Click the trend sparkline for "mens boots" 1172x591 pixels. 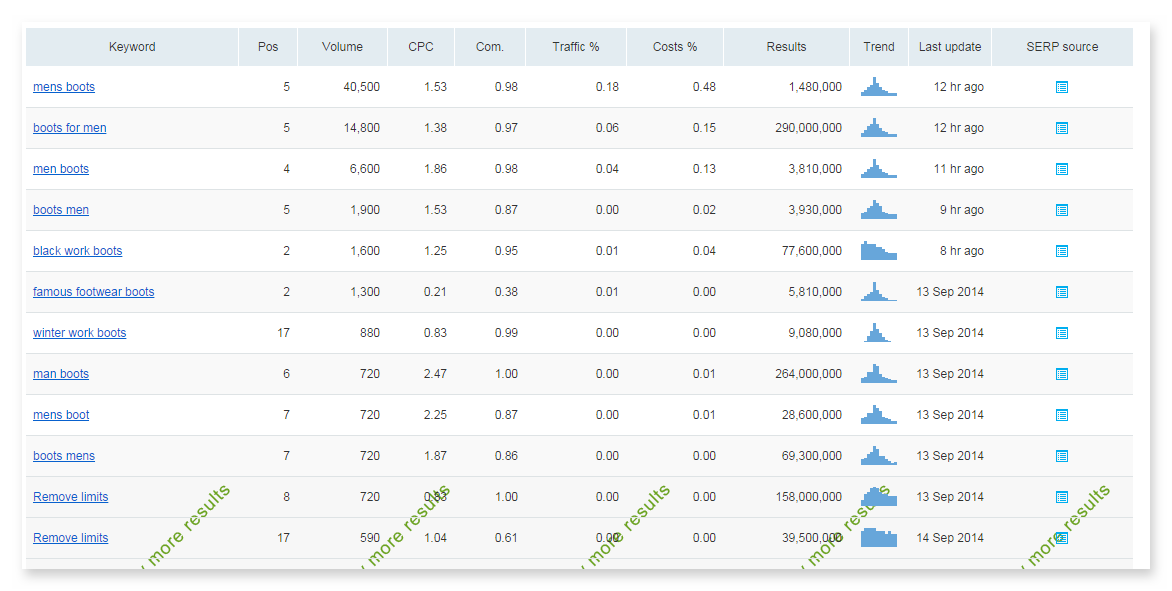(879, 87)
